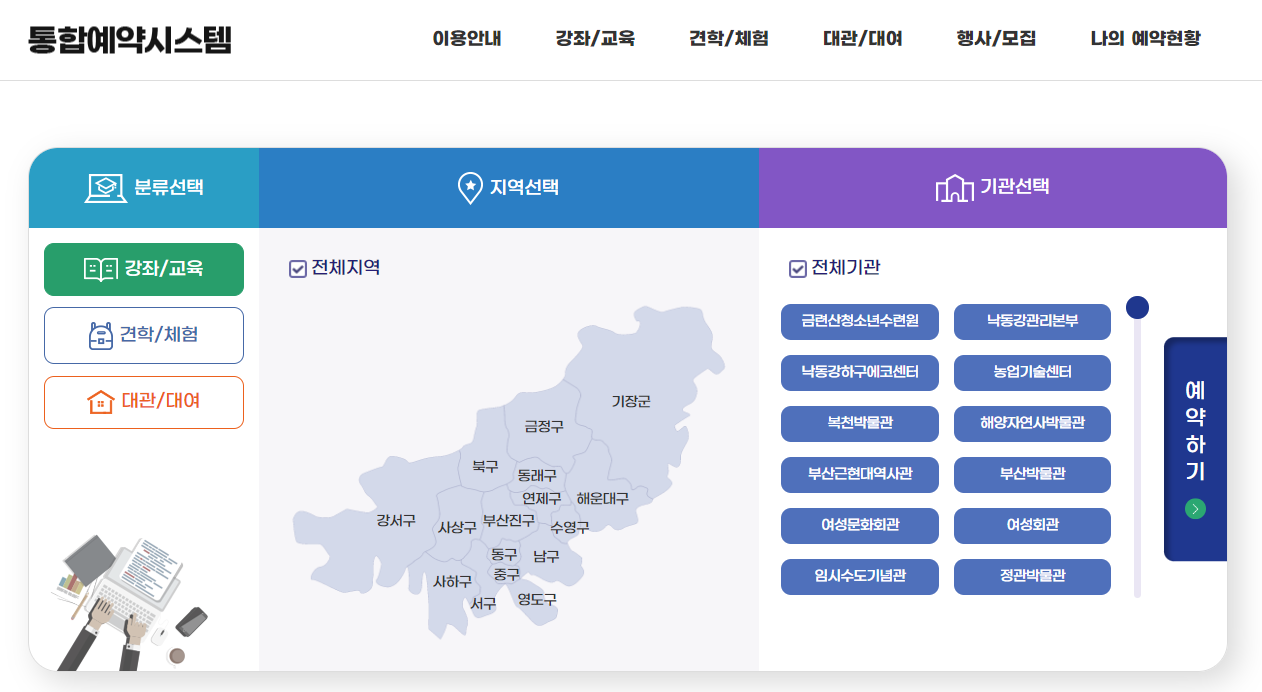This screenshot has width=1262, height=692.
Task: Choose 낙동강하구에코센터 from the institution list
Action: tap(859, 372)
